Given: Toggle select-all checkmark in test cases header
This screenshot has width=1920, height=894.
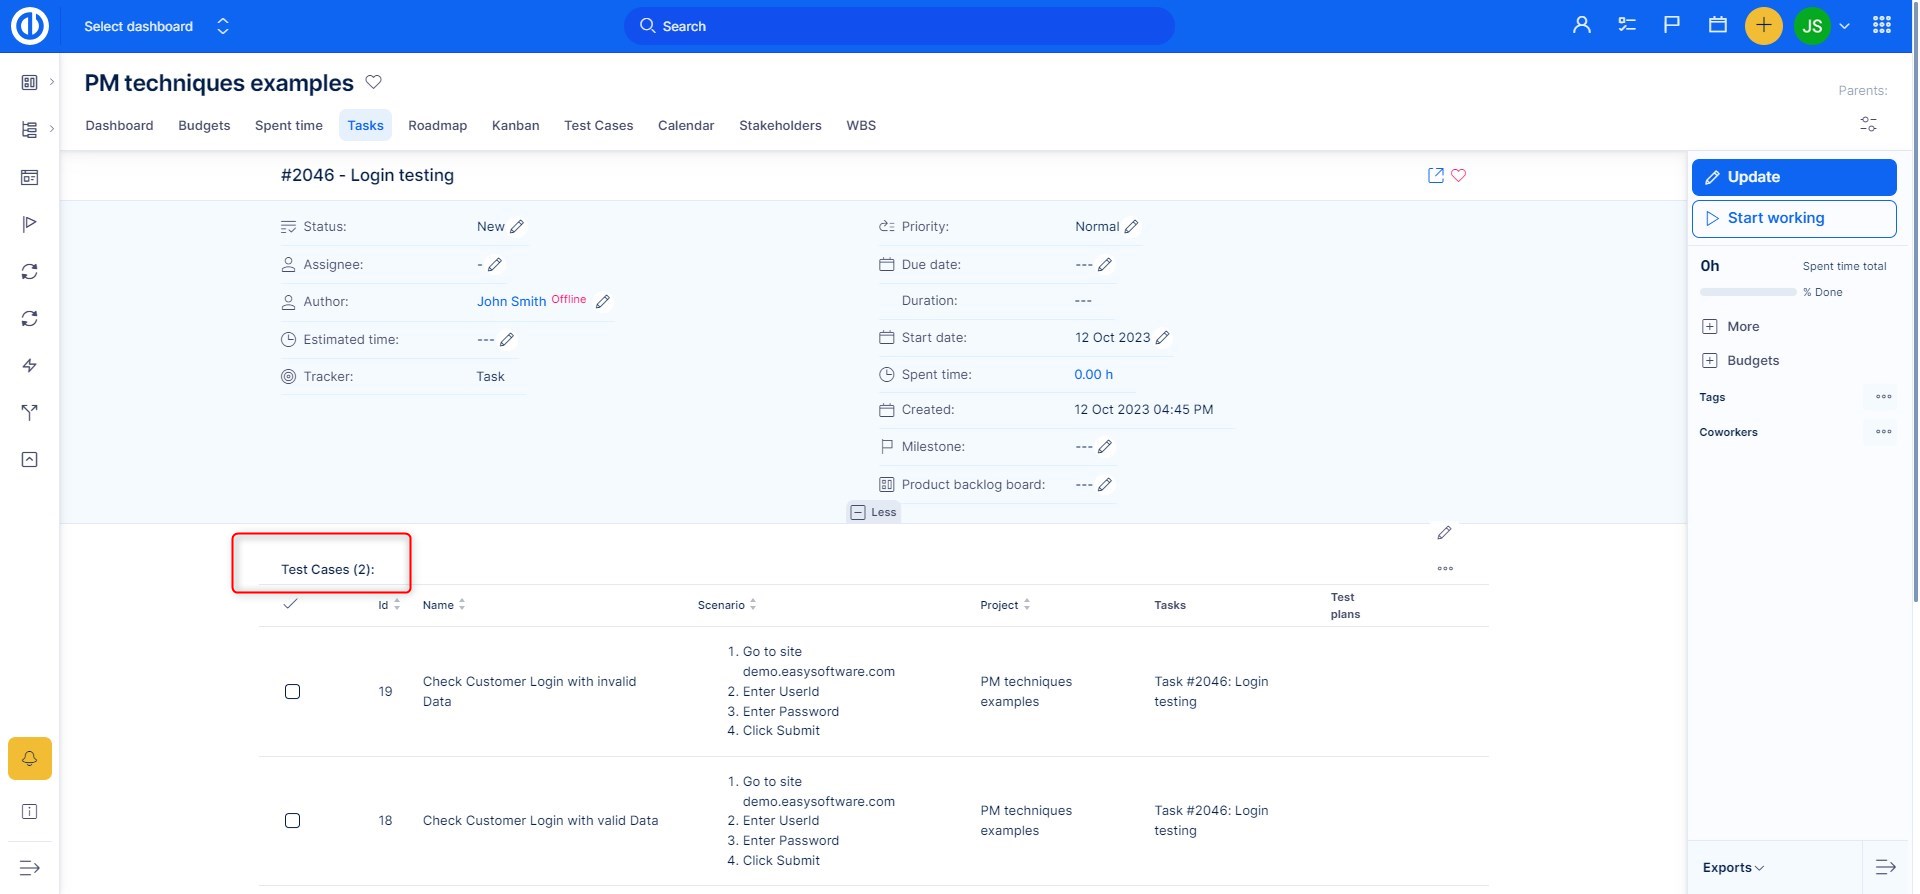Looking at the screenshot, I should click(290, 604).
